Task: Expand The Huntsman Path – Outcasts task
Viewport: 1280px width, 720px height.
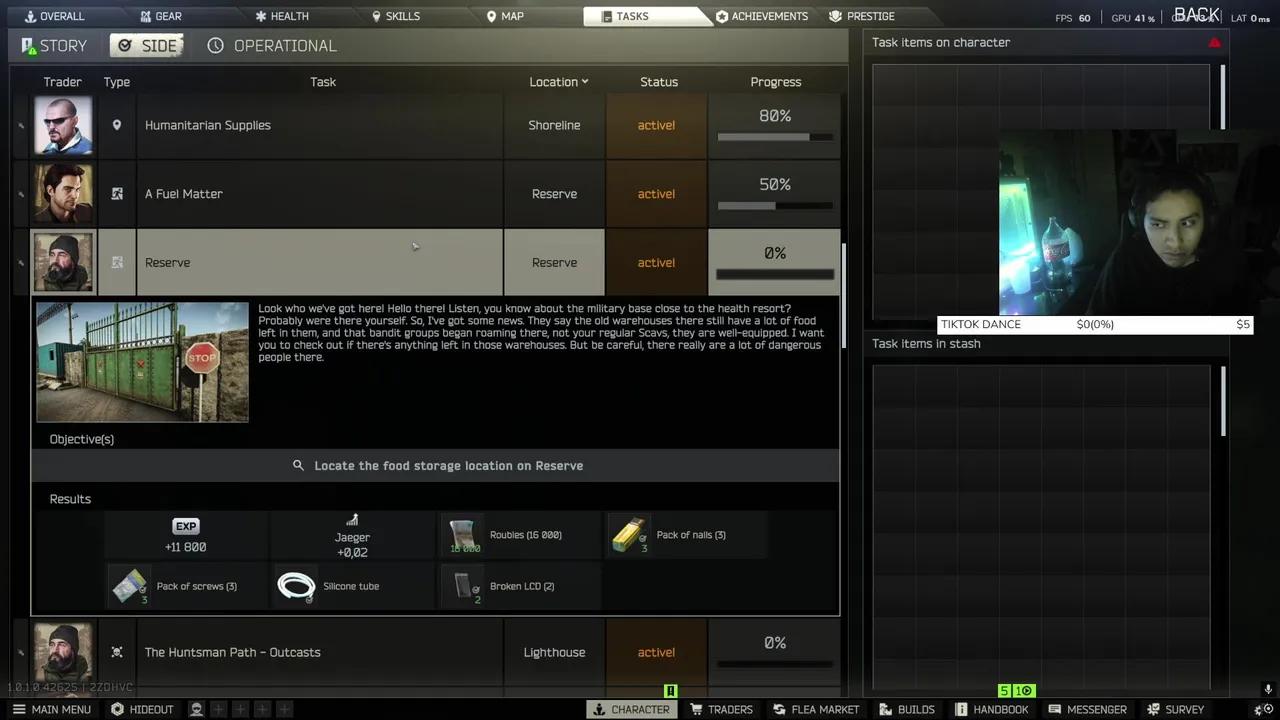Action: tap(320, 652)
